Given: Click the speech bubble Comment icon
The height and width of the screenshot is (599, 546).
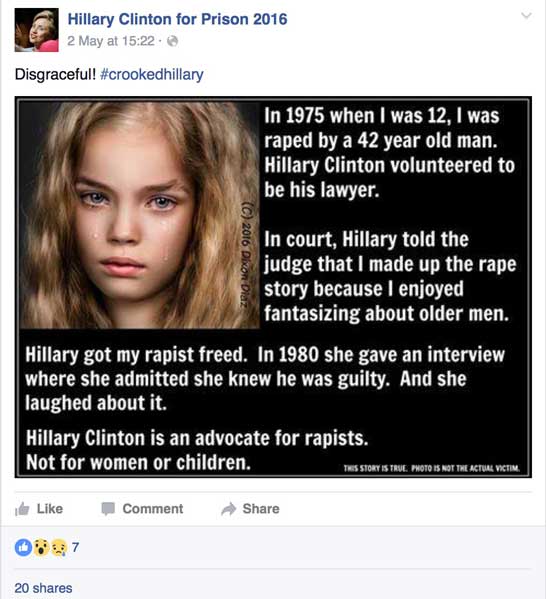Looking at the screenshot, I should tap(108, 509).
